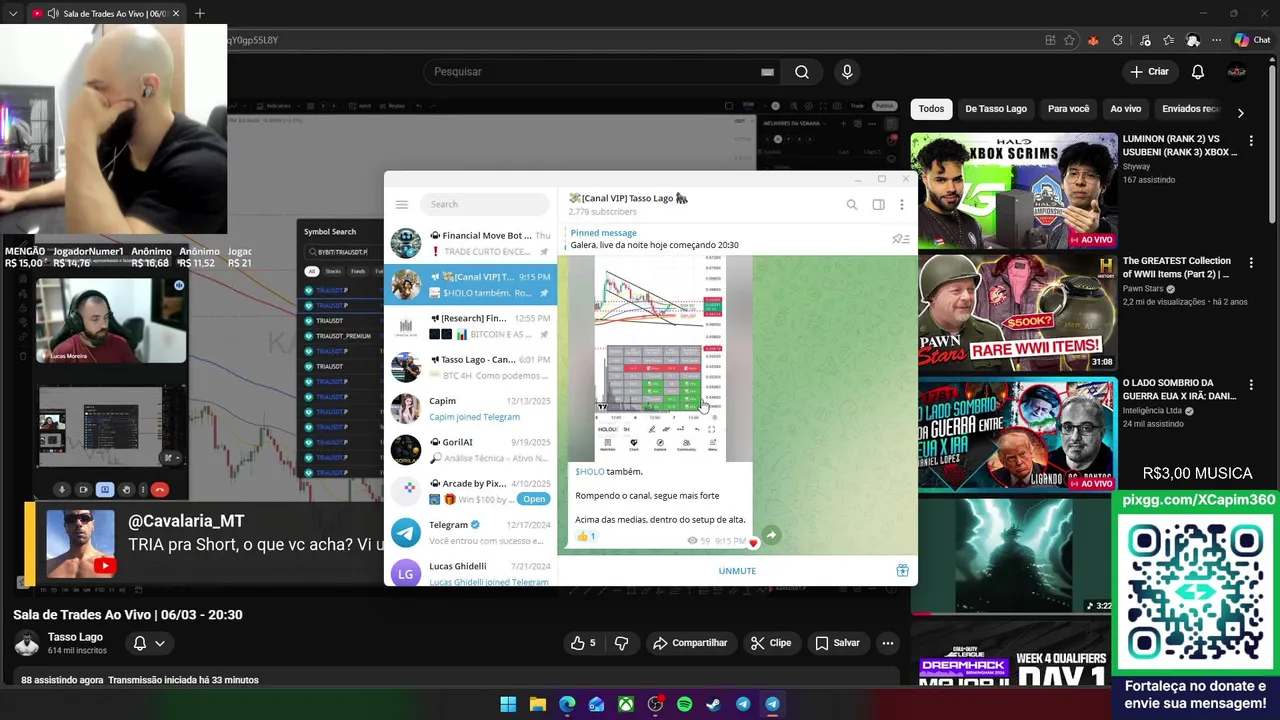This screenshot has width=1280, height=720.
Task: Click thumbs-up reaction on $HOLO message
Action: [x=586, y=536]
